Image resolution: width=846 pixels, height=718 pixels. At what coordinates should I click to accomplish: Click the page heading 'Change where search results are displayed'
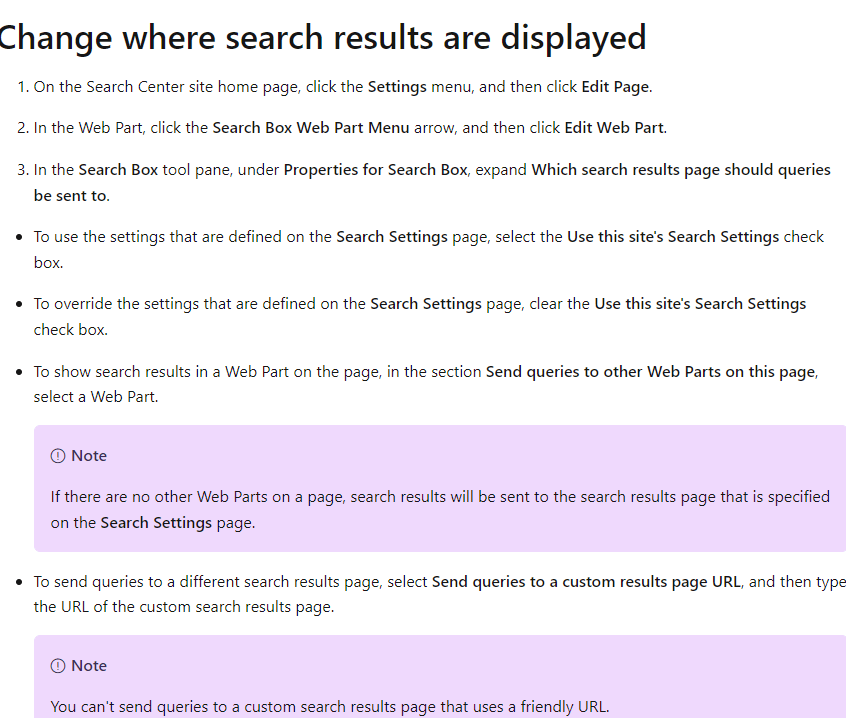coord(323,38)
